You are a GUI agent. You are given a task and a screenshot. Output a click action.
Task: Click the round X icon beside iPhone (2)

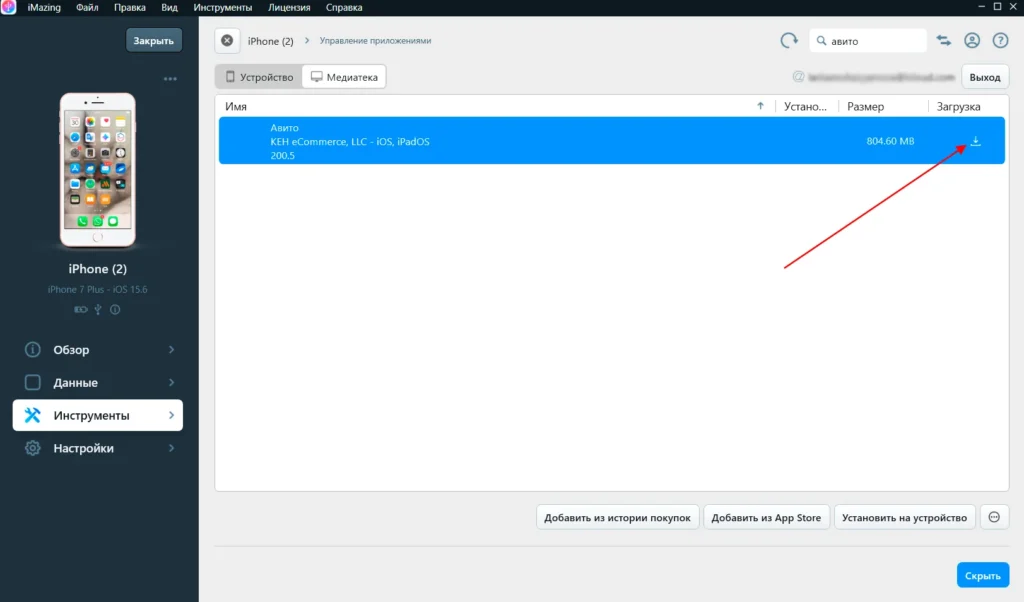(227, 40)
